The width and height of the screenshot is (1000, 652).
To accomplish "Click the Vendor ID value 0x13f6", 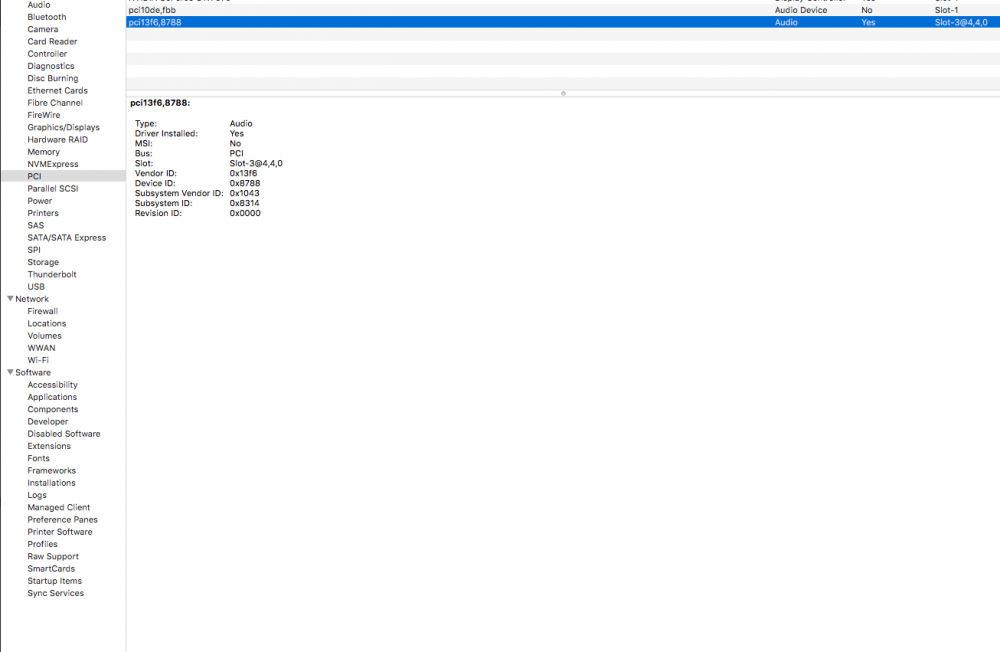I will pyautogui.click(x=244, y=174).
